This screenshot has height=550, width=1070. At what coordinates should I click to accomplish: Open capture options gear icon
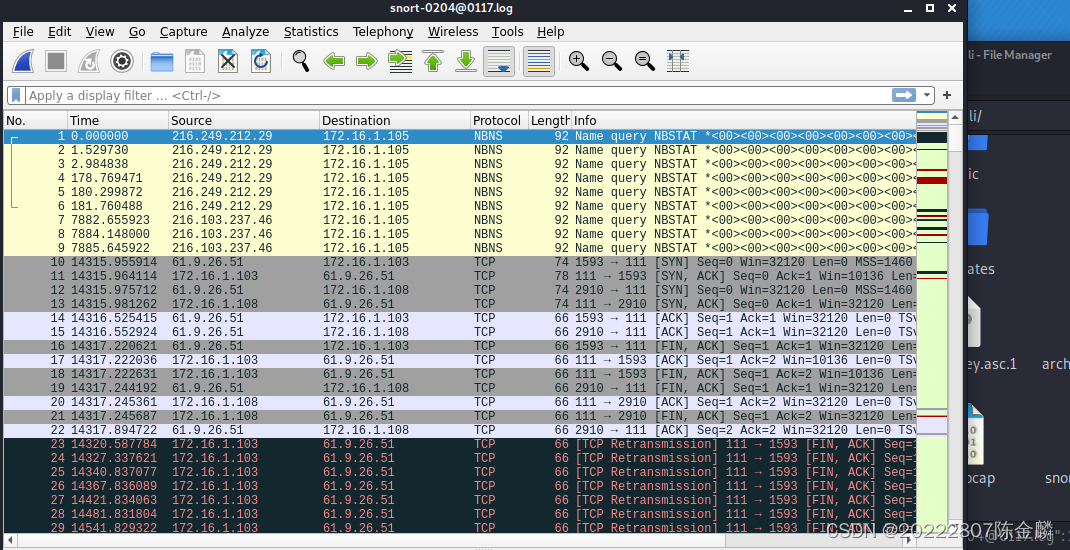coord(121,61)
